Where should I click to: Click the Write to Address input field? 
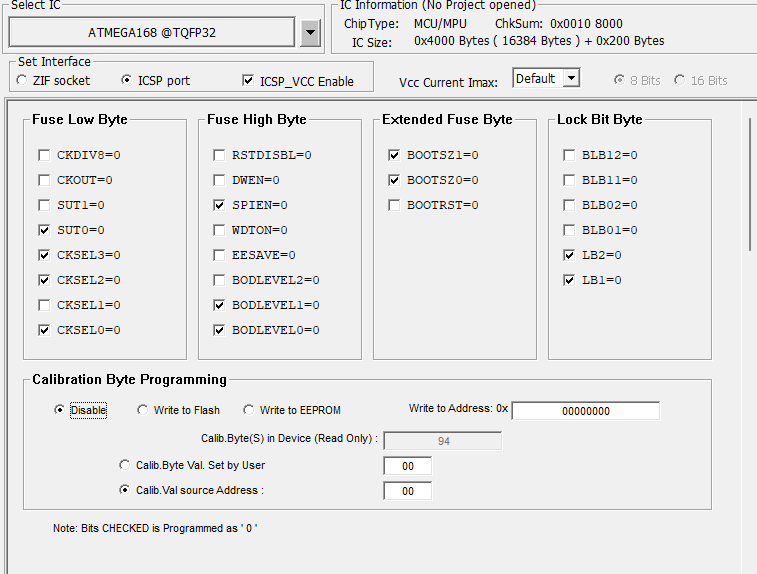click(585, 411)
